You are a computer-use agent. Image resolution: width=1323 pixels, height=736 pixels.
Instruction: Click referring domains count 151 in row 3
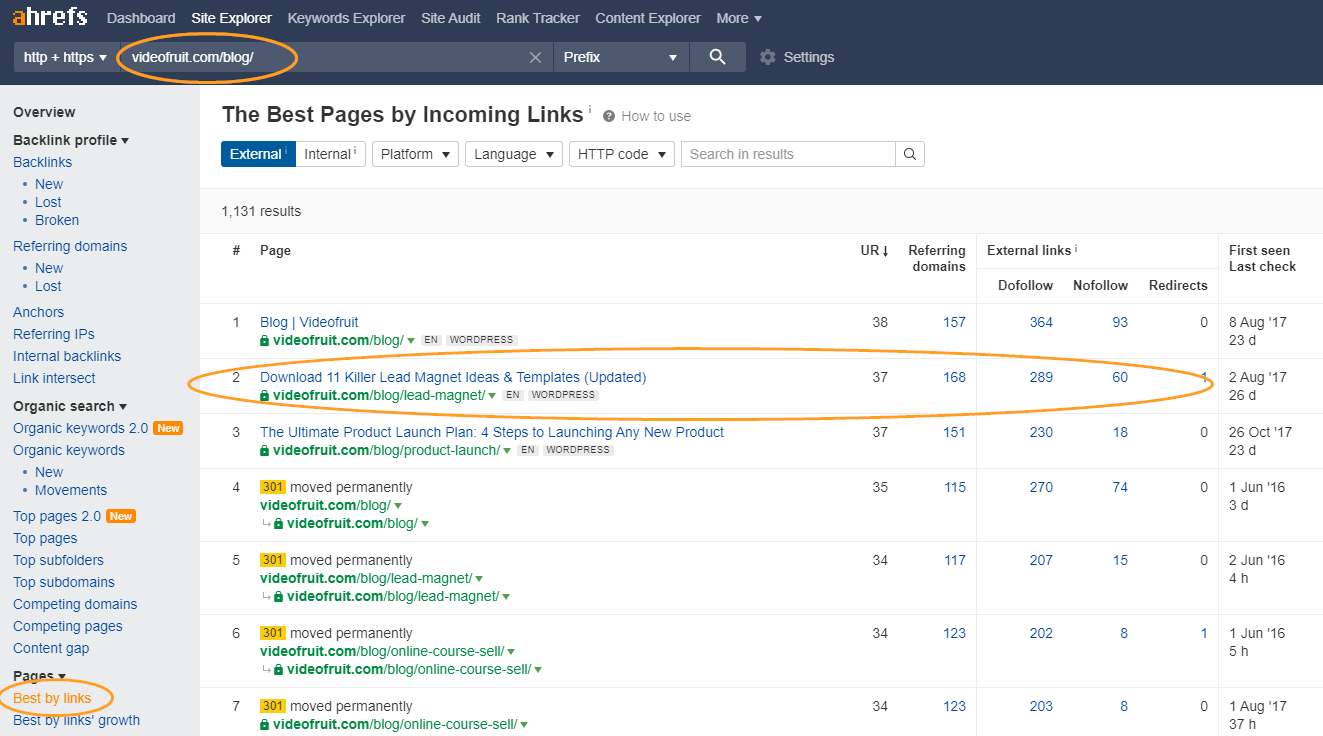pos(954,432)
